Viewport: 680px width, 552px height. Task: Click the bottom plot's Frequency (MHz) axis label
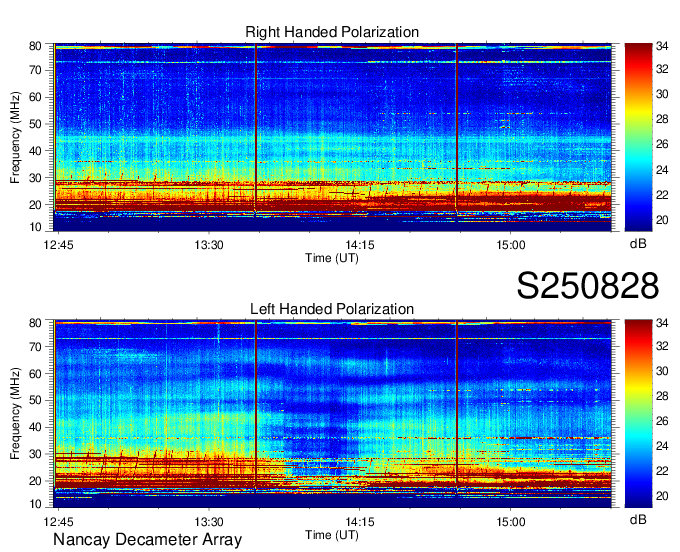point(15,414)
